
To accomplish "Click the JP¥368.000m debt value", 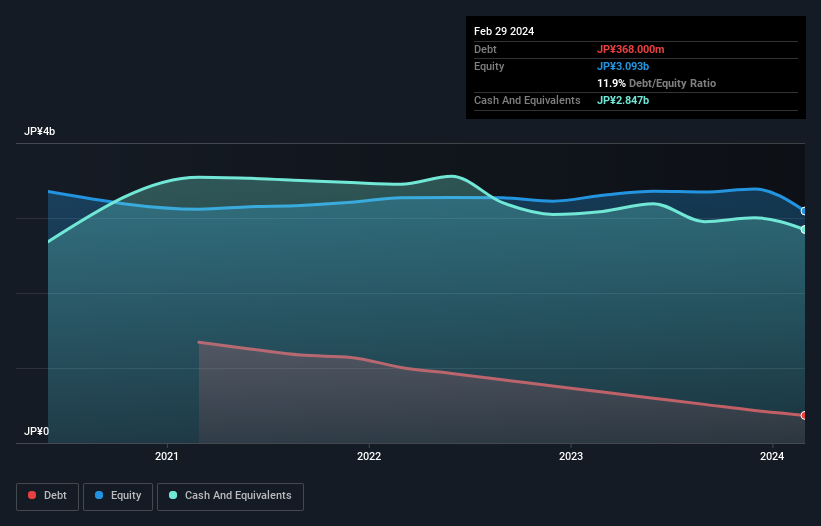I will point(630,49).
